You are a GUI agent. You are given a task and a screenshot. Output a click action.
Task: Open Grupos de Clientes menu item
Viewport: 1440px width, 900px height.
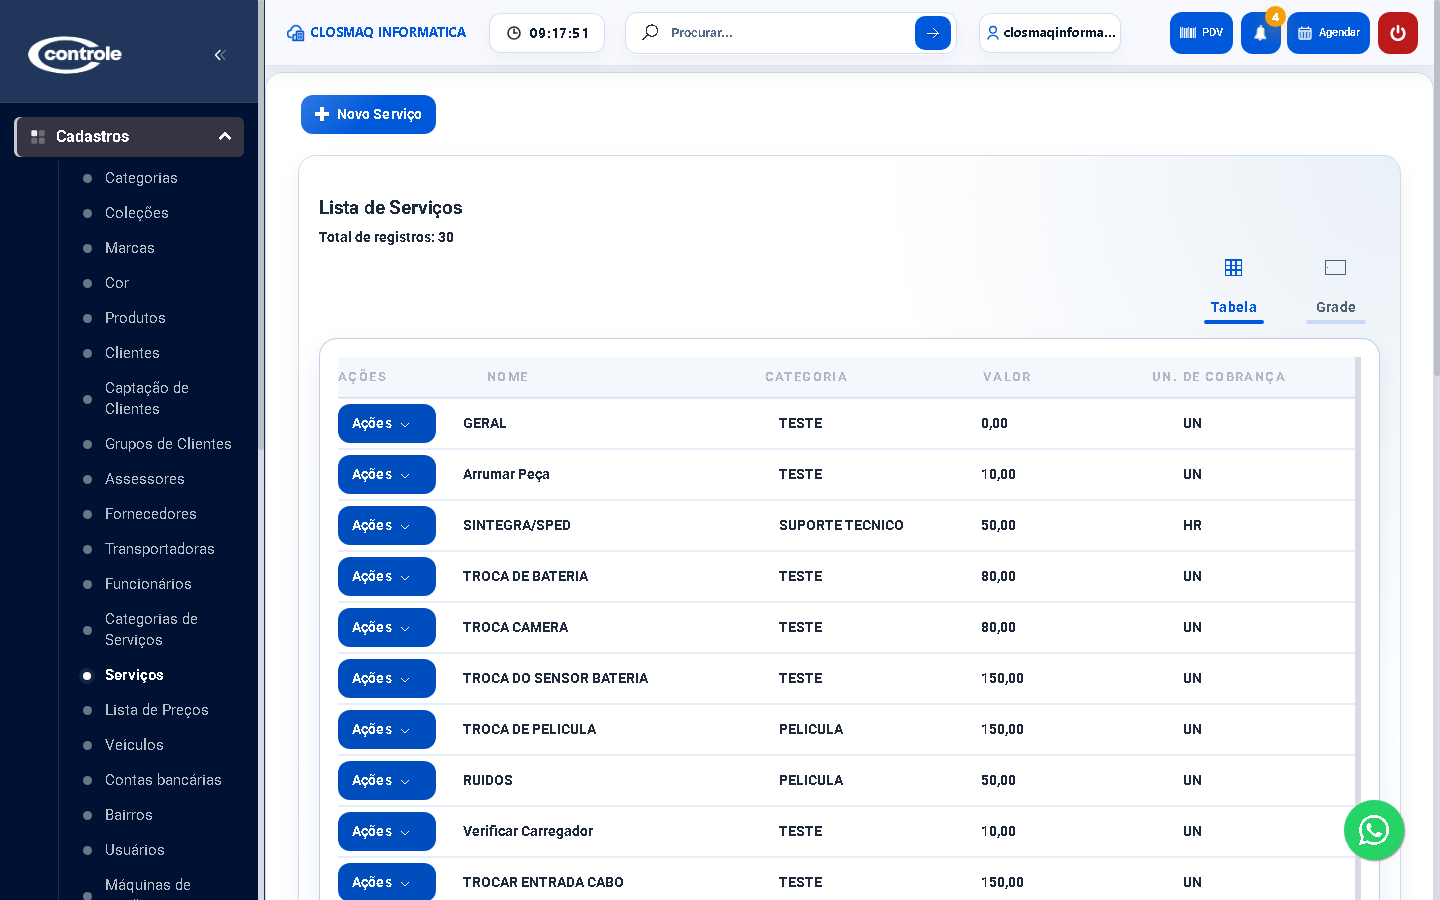(x=168, y=444)
